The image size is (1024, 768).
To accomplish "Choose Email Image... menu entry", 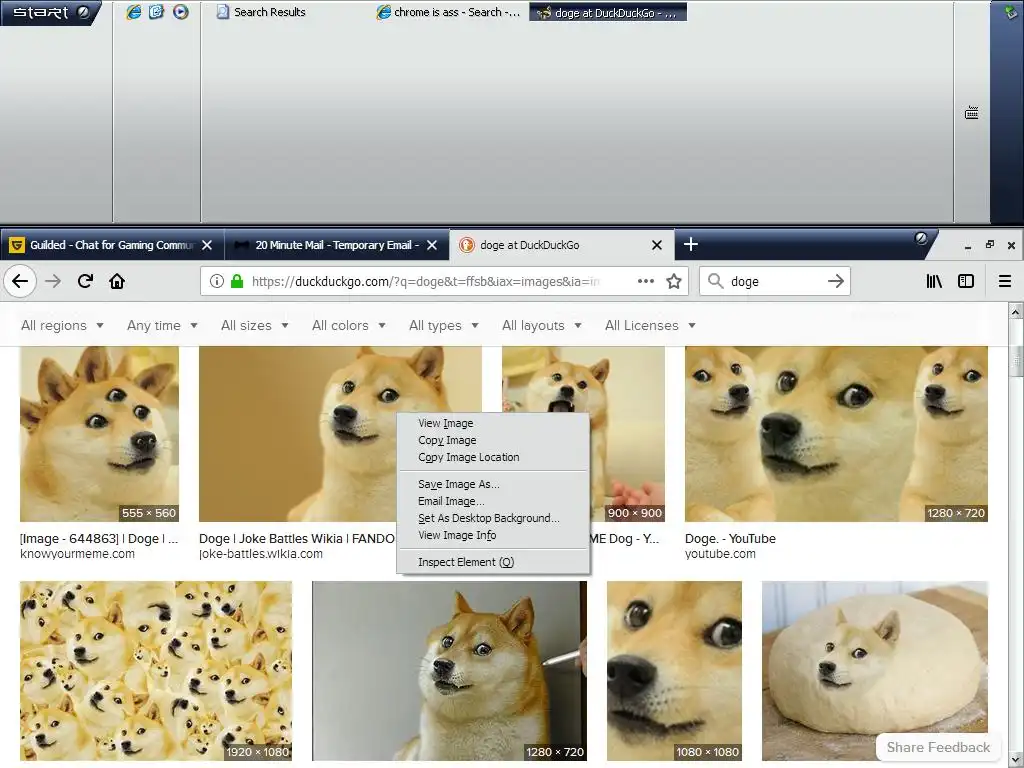I will tap(493, 501).
